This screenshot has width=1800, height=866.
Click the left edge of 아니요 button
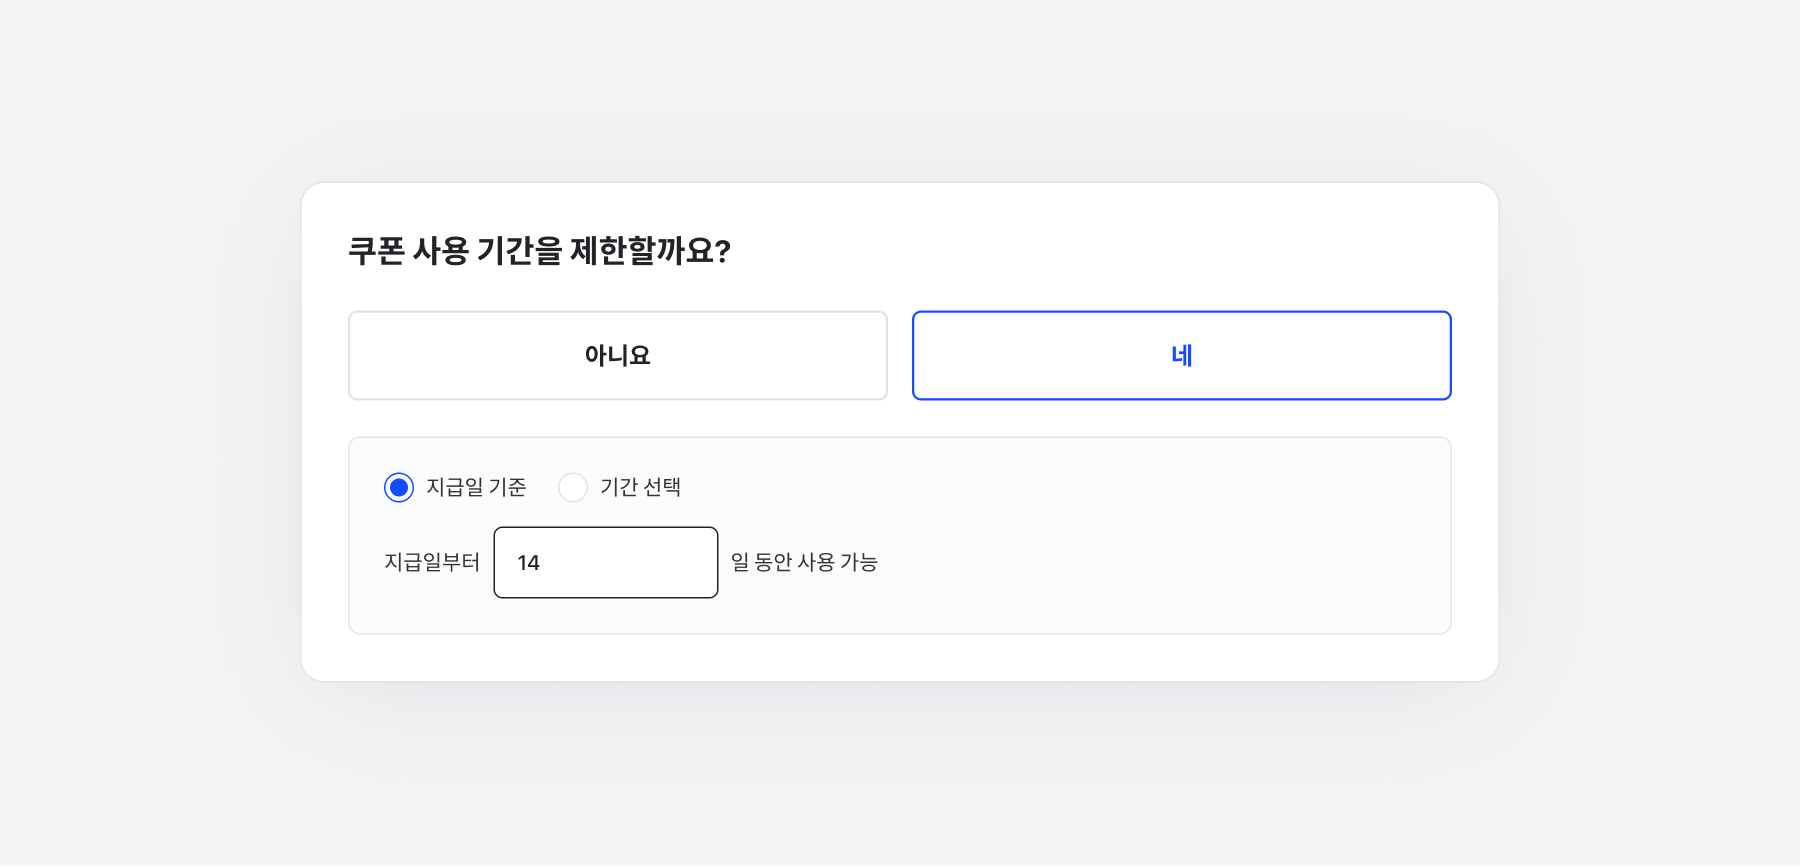[362, 355]
